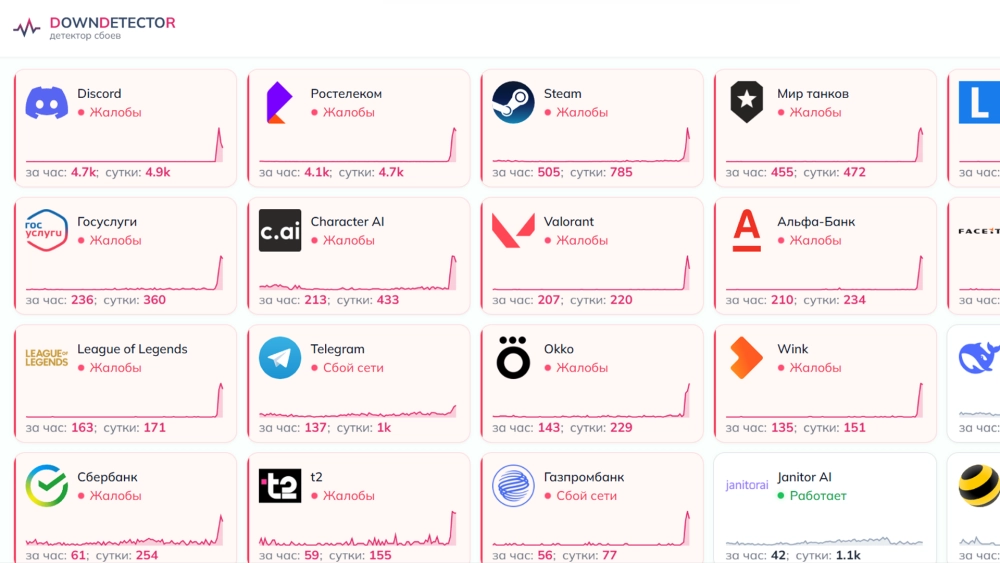Open the Okko logo icon
The height and width of the screenshot is (563, 1000).
[x=513, y=358]
